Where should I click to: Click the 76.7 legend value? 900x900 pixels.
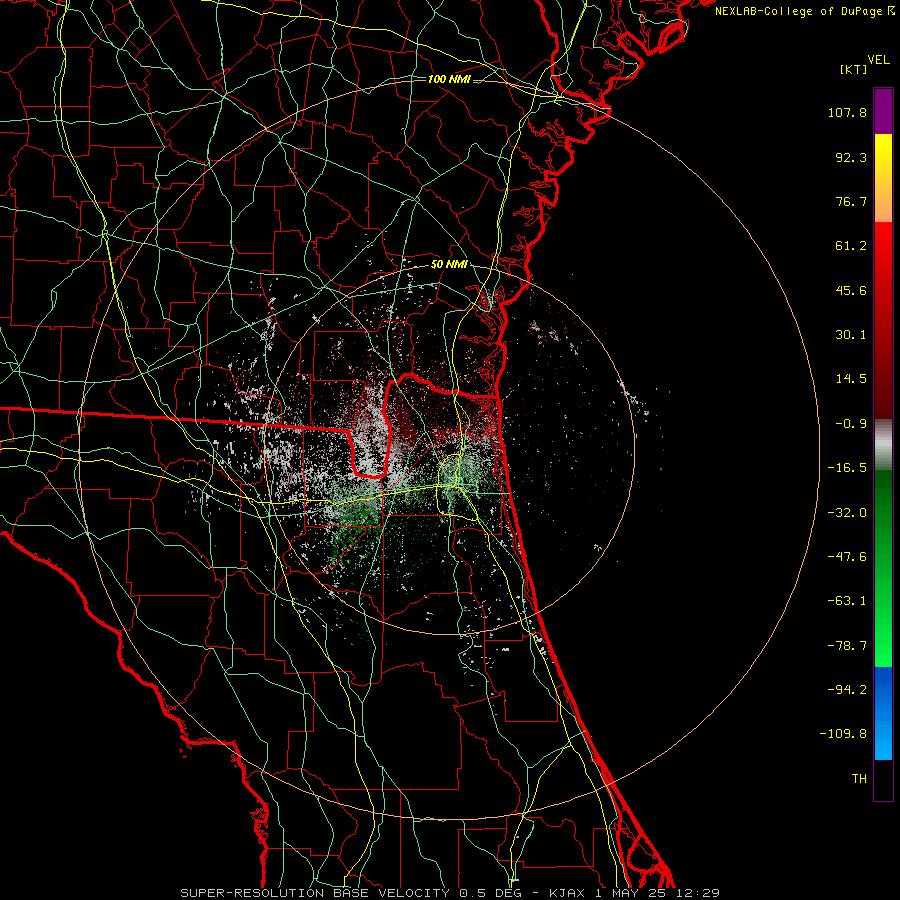click(851, 201)
